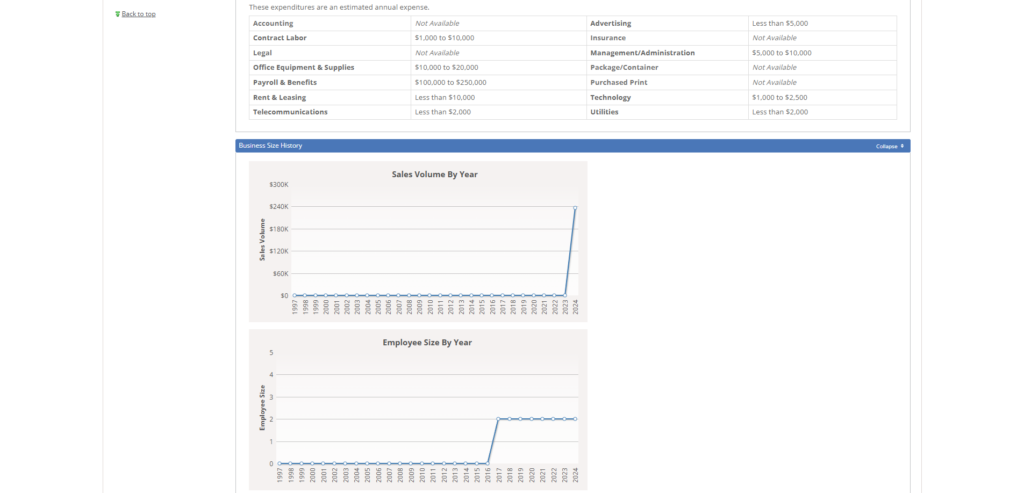
Task: Collapse the Business Size History section
Action: pos(887,146)
